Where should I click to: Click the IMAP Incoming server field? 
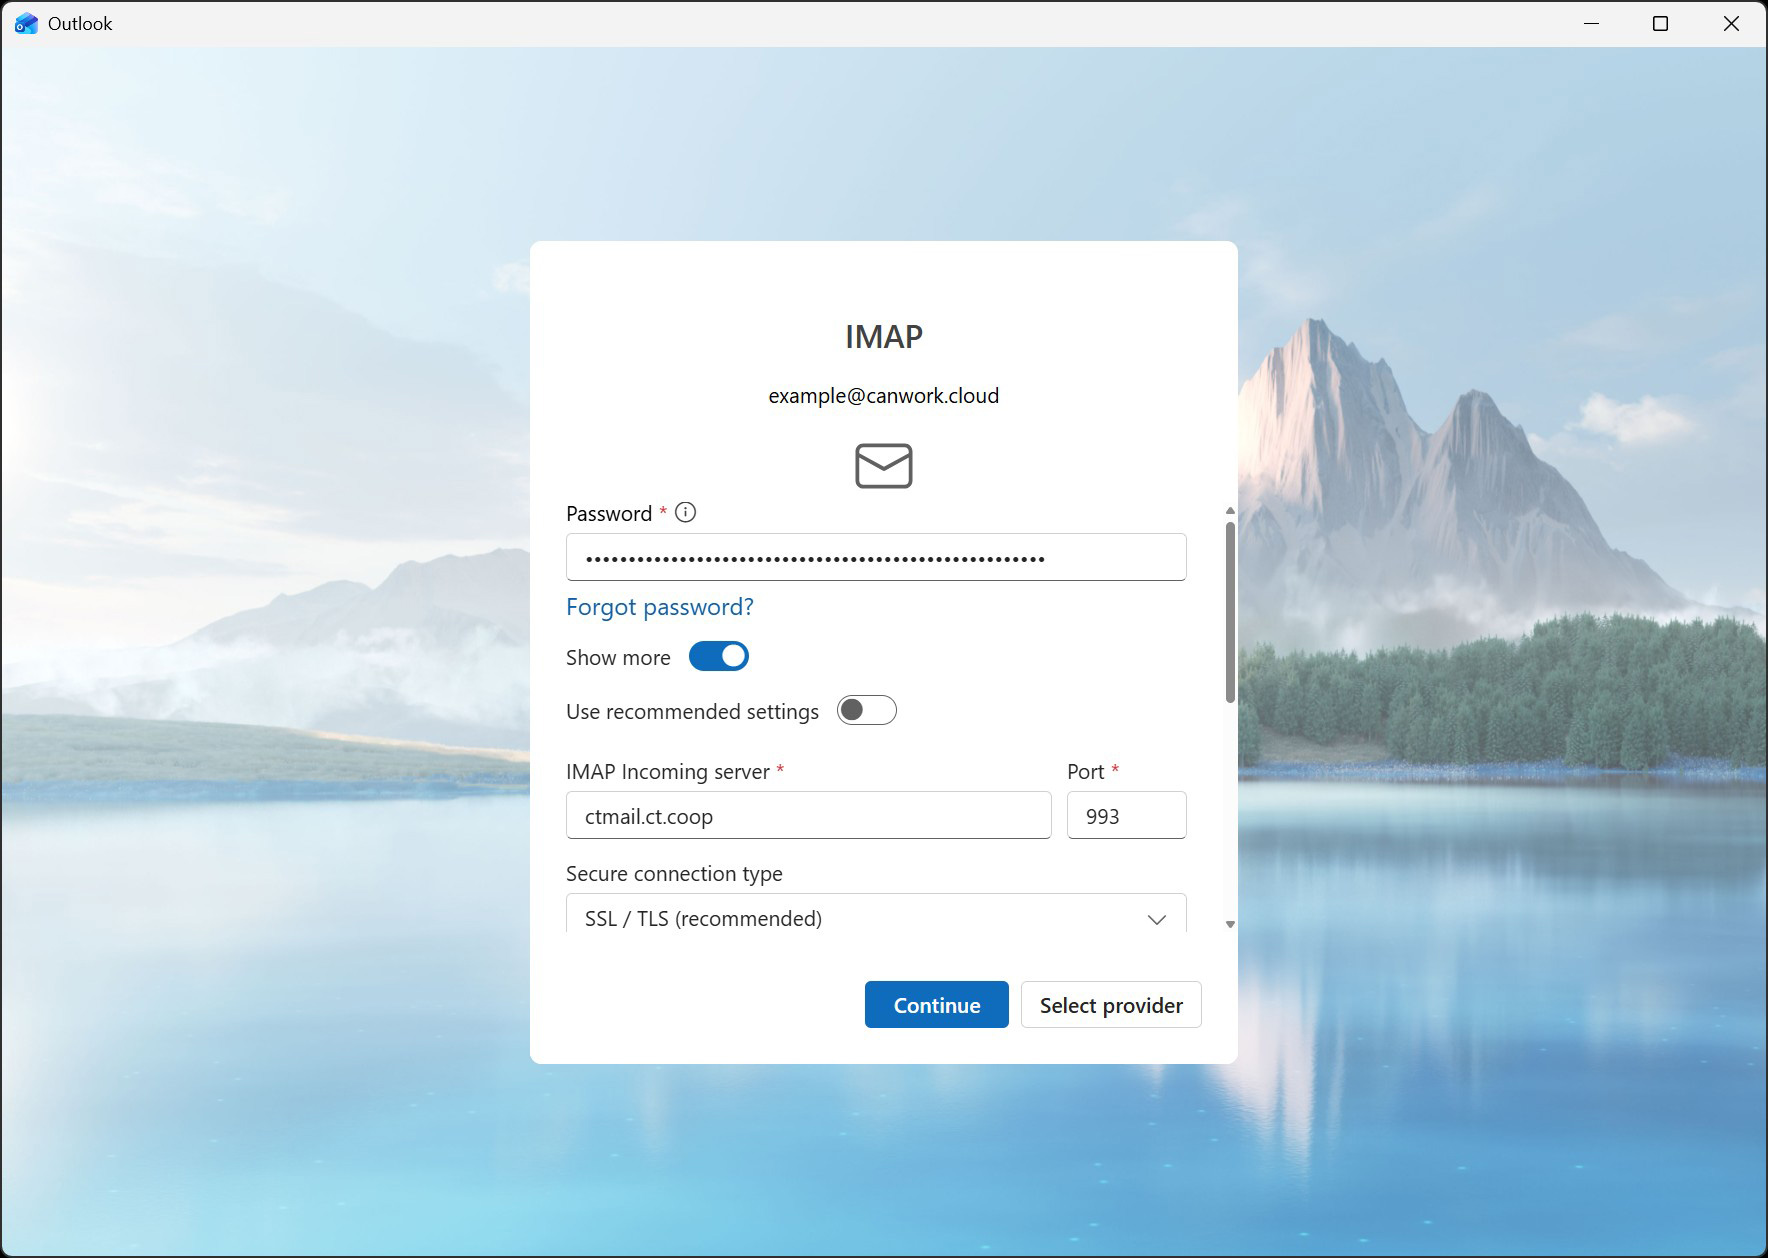tap(808, 816)
